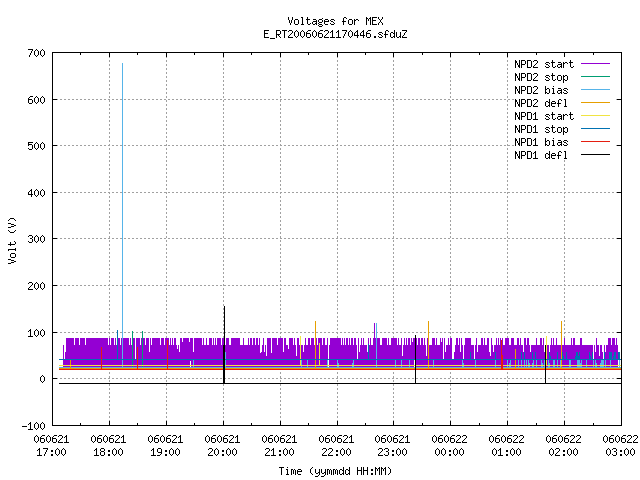The image size is (640, 480).
Task: Click the 'NPD2 defl' legend label
Action: [x=541, y=103]
